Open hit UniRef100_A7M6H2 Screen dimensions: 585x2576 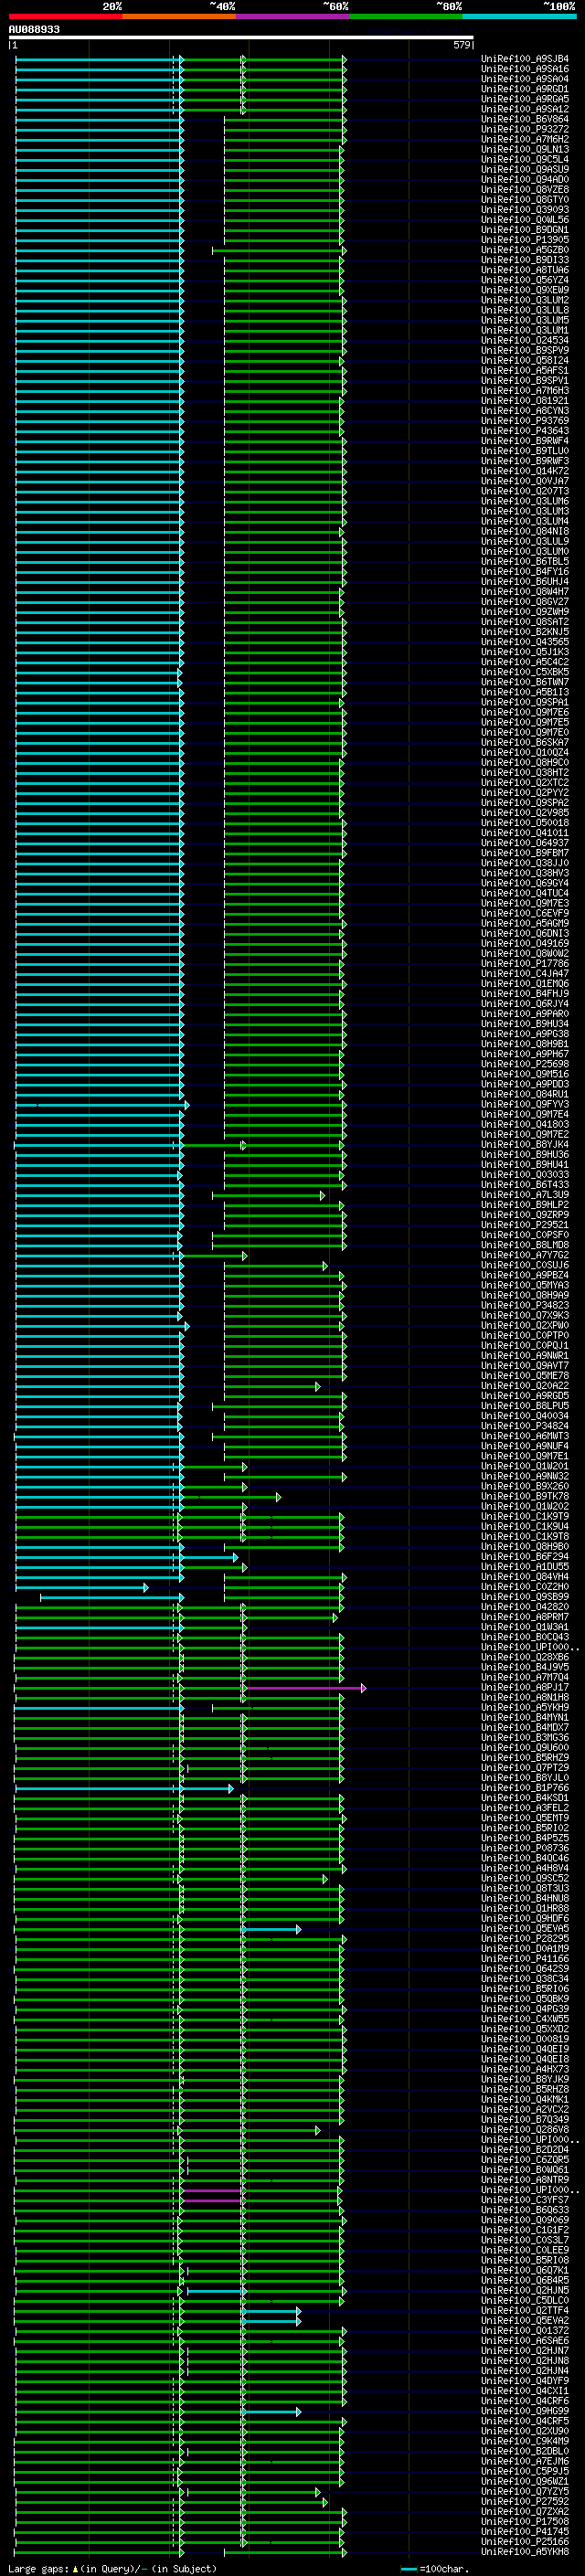[525, 139]
